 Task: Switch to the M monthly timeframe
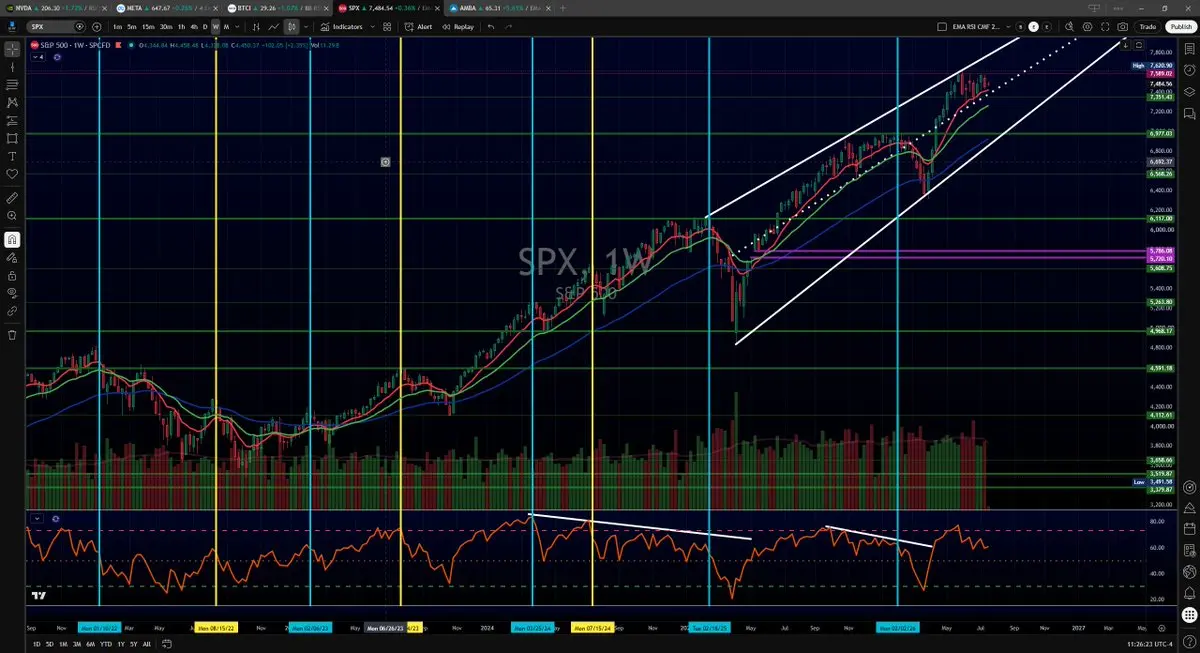tap(226, 26)
